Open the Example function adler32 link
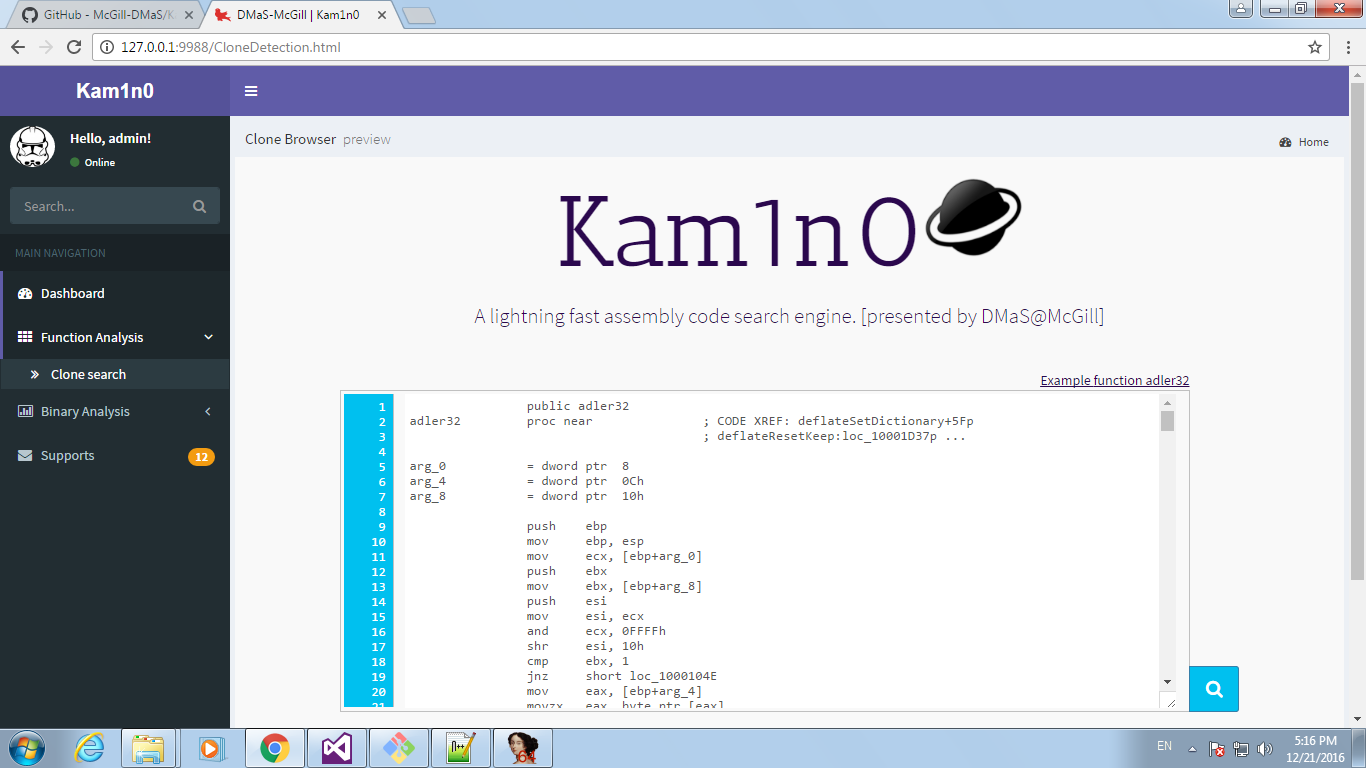 [1115, 380]
